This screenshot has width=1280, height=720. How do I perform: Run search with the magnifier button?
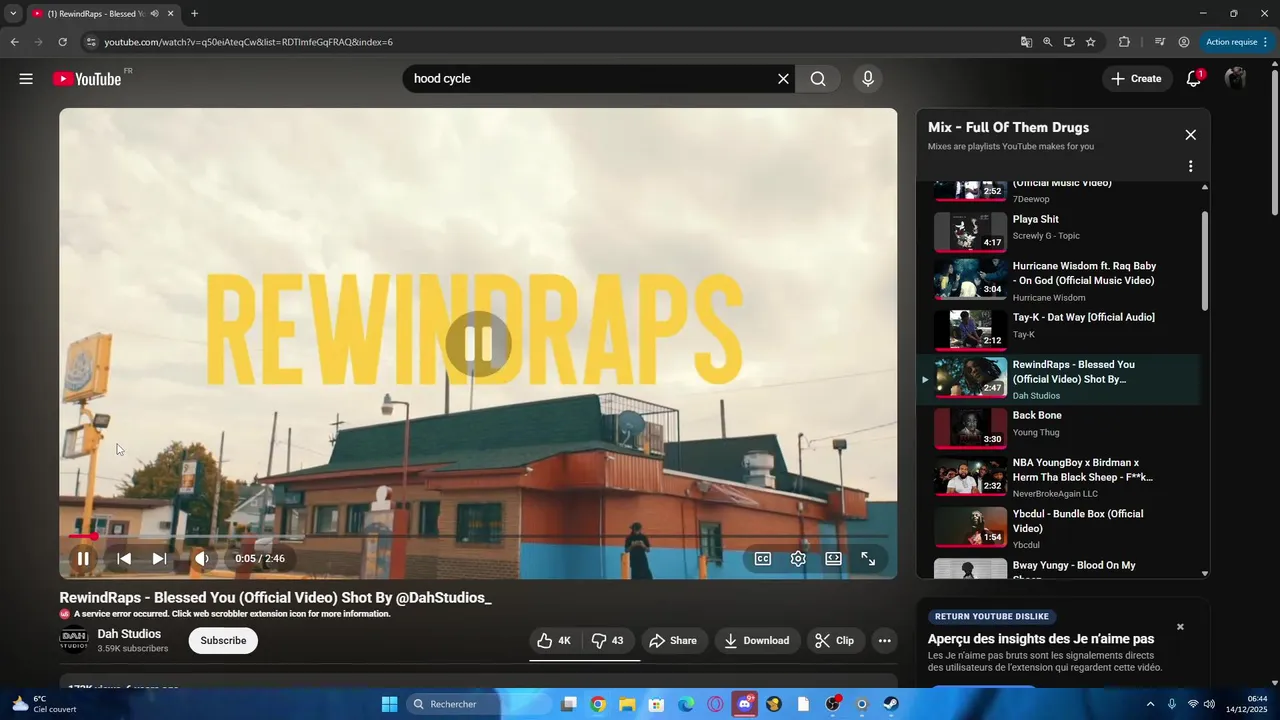818,79
